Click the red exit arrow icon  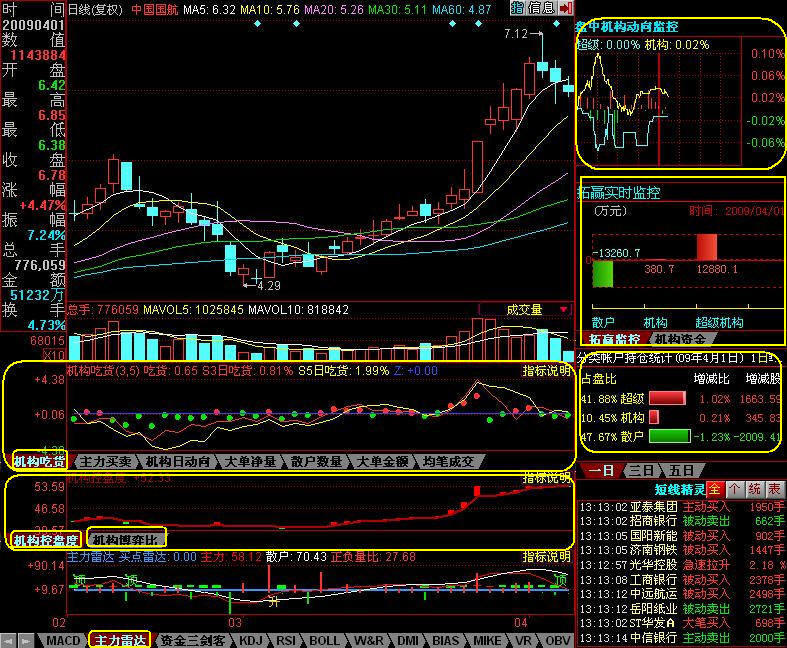[x=566, y=8]
